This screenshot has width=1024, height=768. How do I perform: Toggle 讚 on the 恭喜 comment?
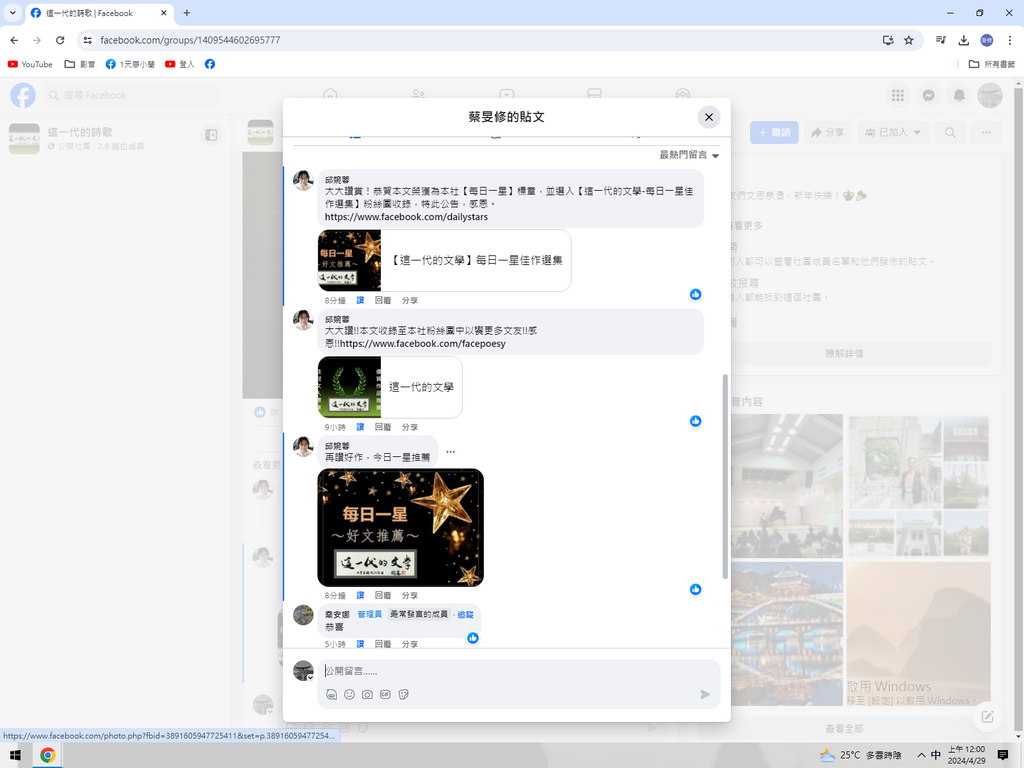click(360, 645)
